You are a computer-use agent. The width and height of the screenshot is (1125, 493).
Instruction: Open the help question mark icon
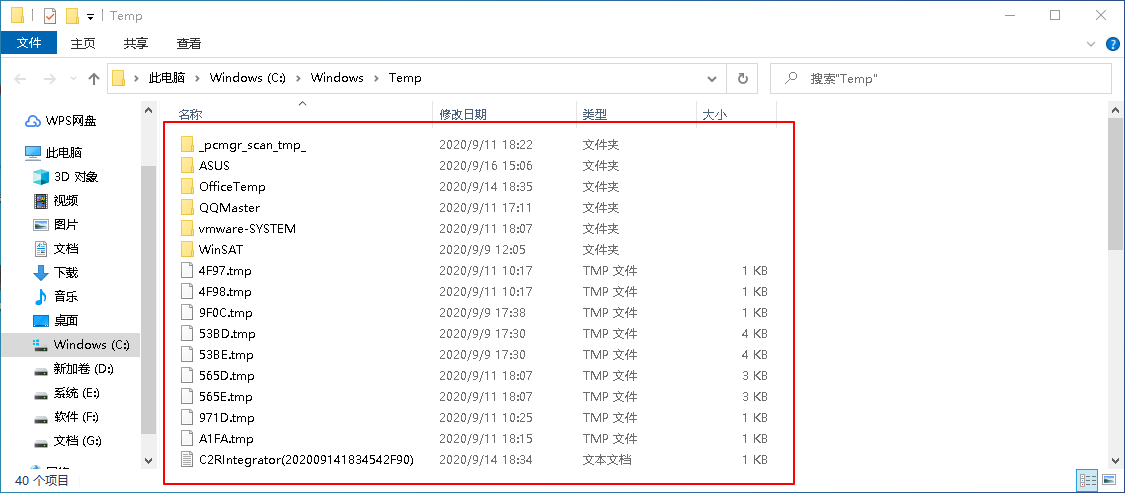click(x=1111, y=44)
